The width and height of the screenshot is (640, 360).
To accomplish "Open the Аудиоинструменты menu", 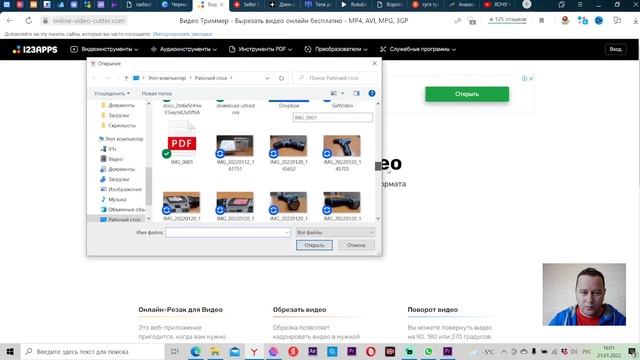I will tap(184, 49).
